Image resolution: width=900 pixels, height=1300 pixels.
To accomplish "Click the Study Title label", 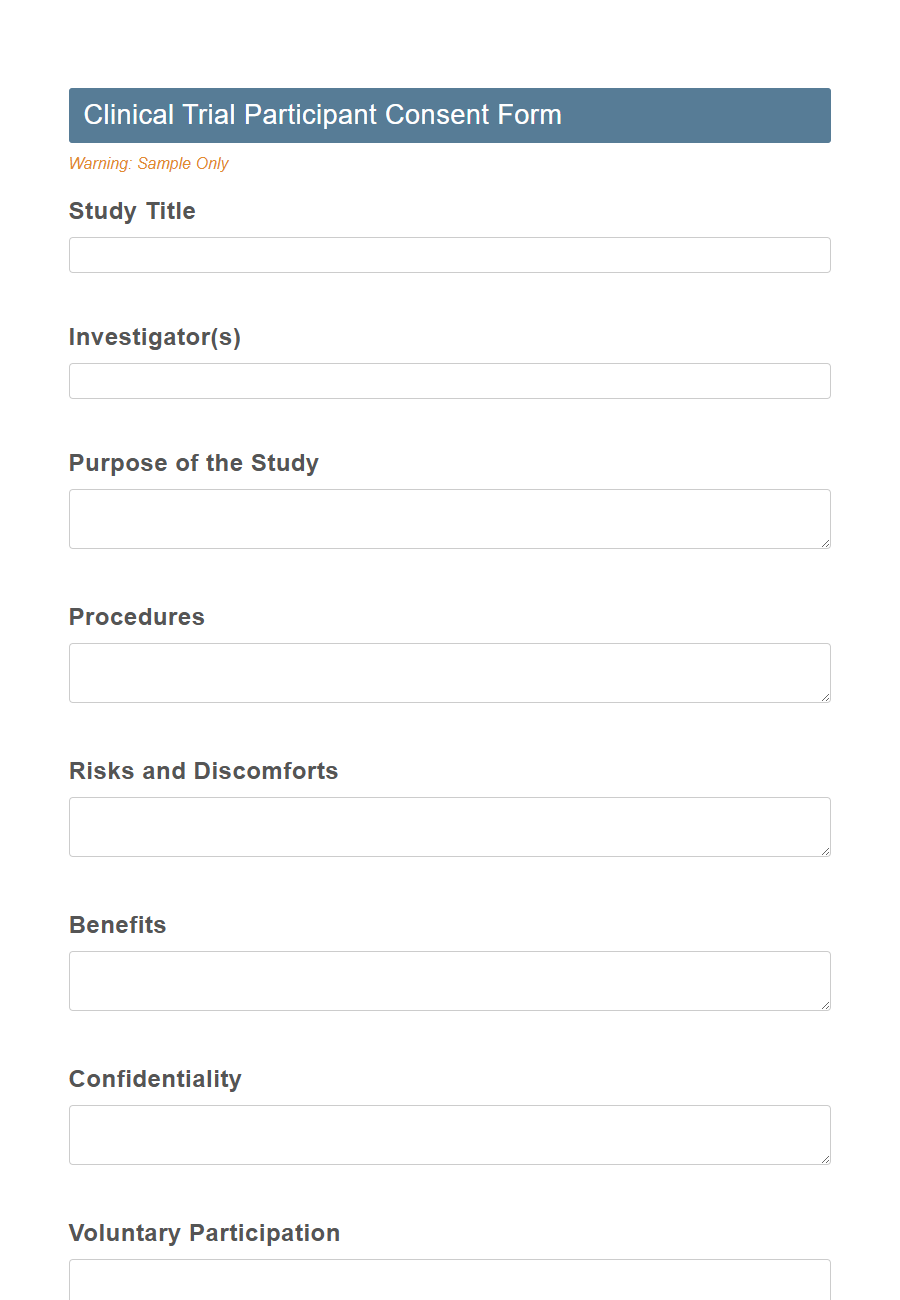I will (132, 211).
